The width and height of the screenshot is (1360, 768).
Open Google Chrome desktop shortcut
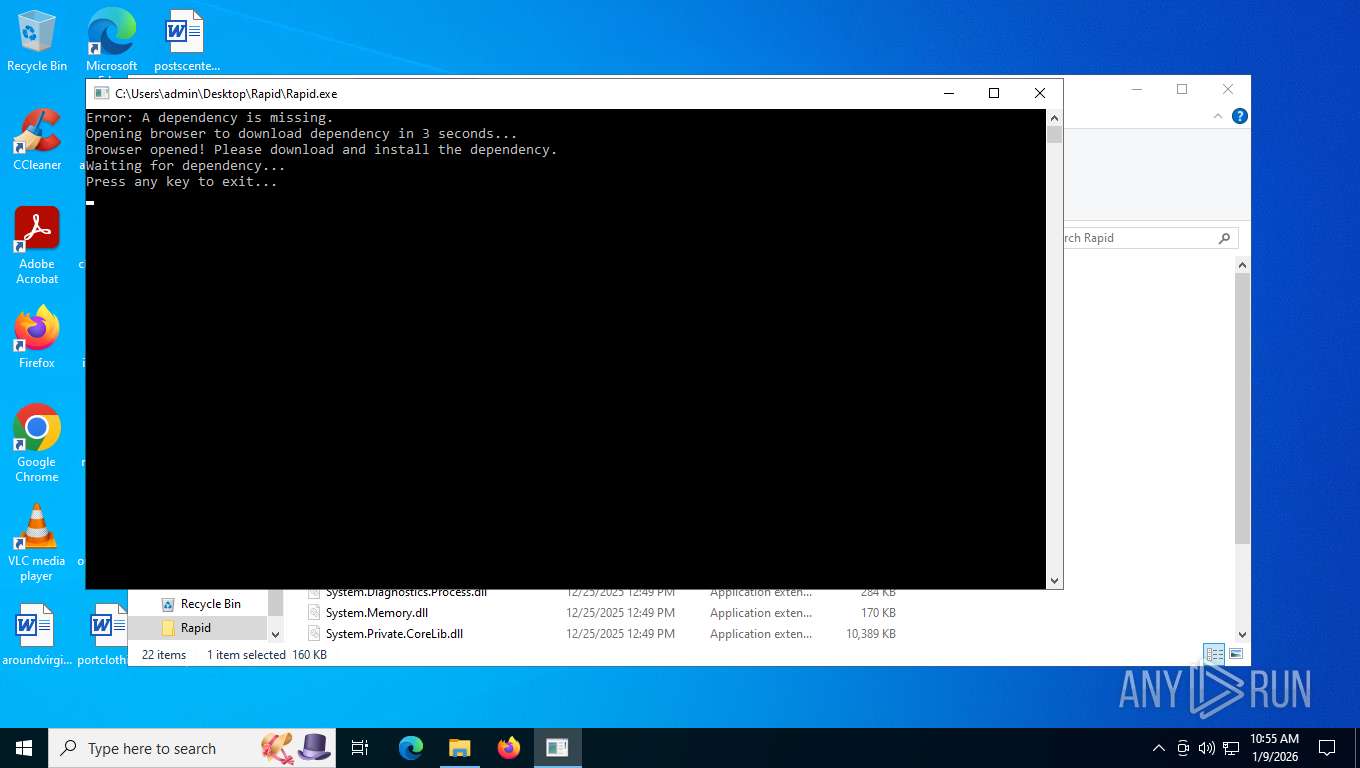pyautogui.click(x=37, y=443)
